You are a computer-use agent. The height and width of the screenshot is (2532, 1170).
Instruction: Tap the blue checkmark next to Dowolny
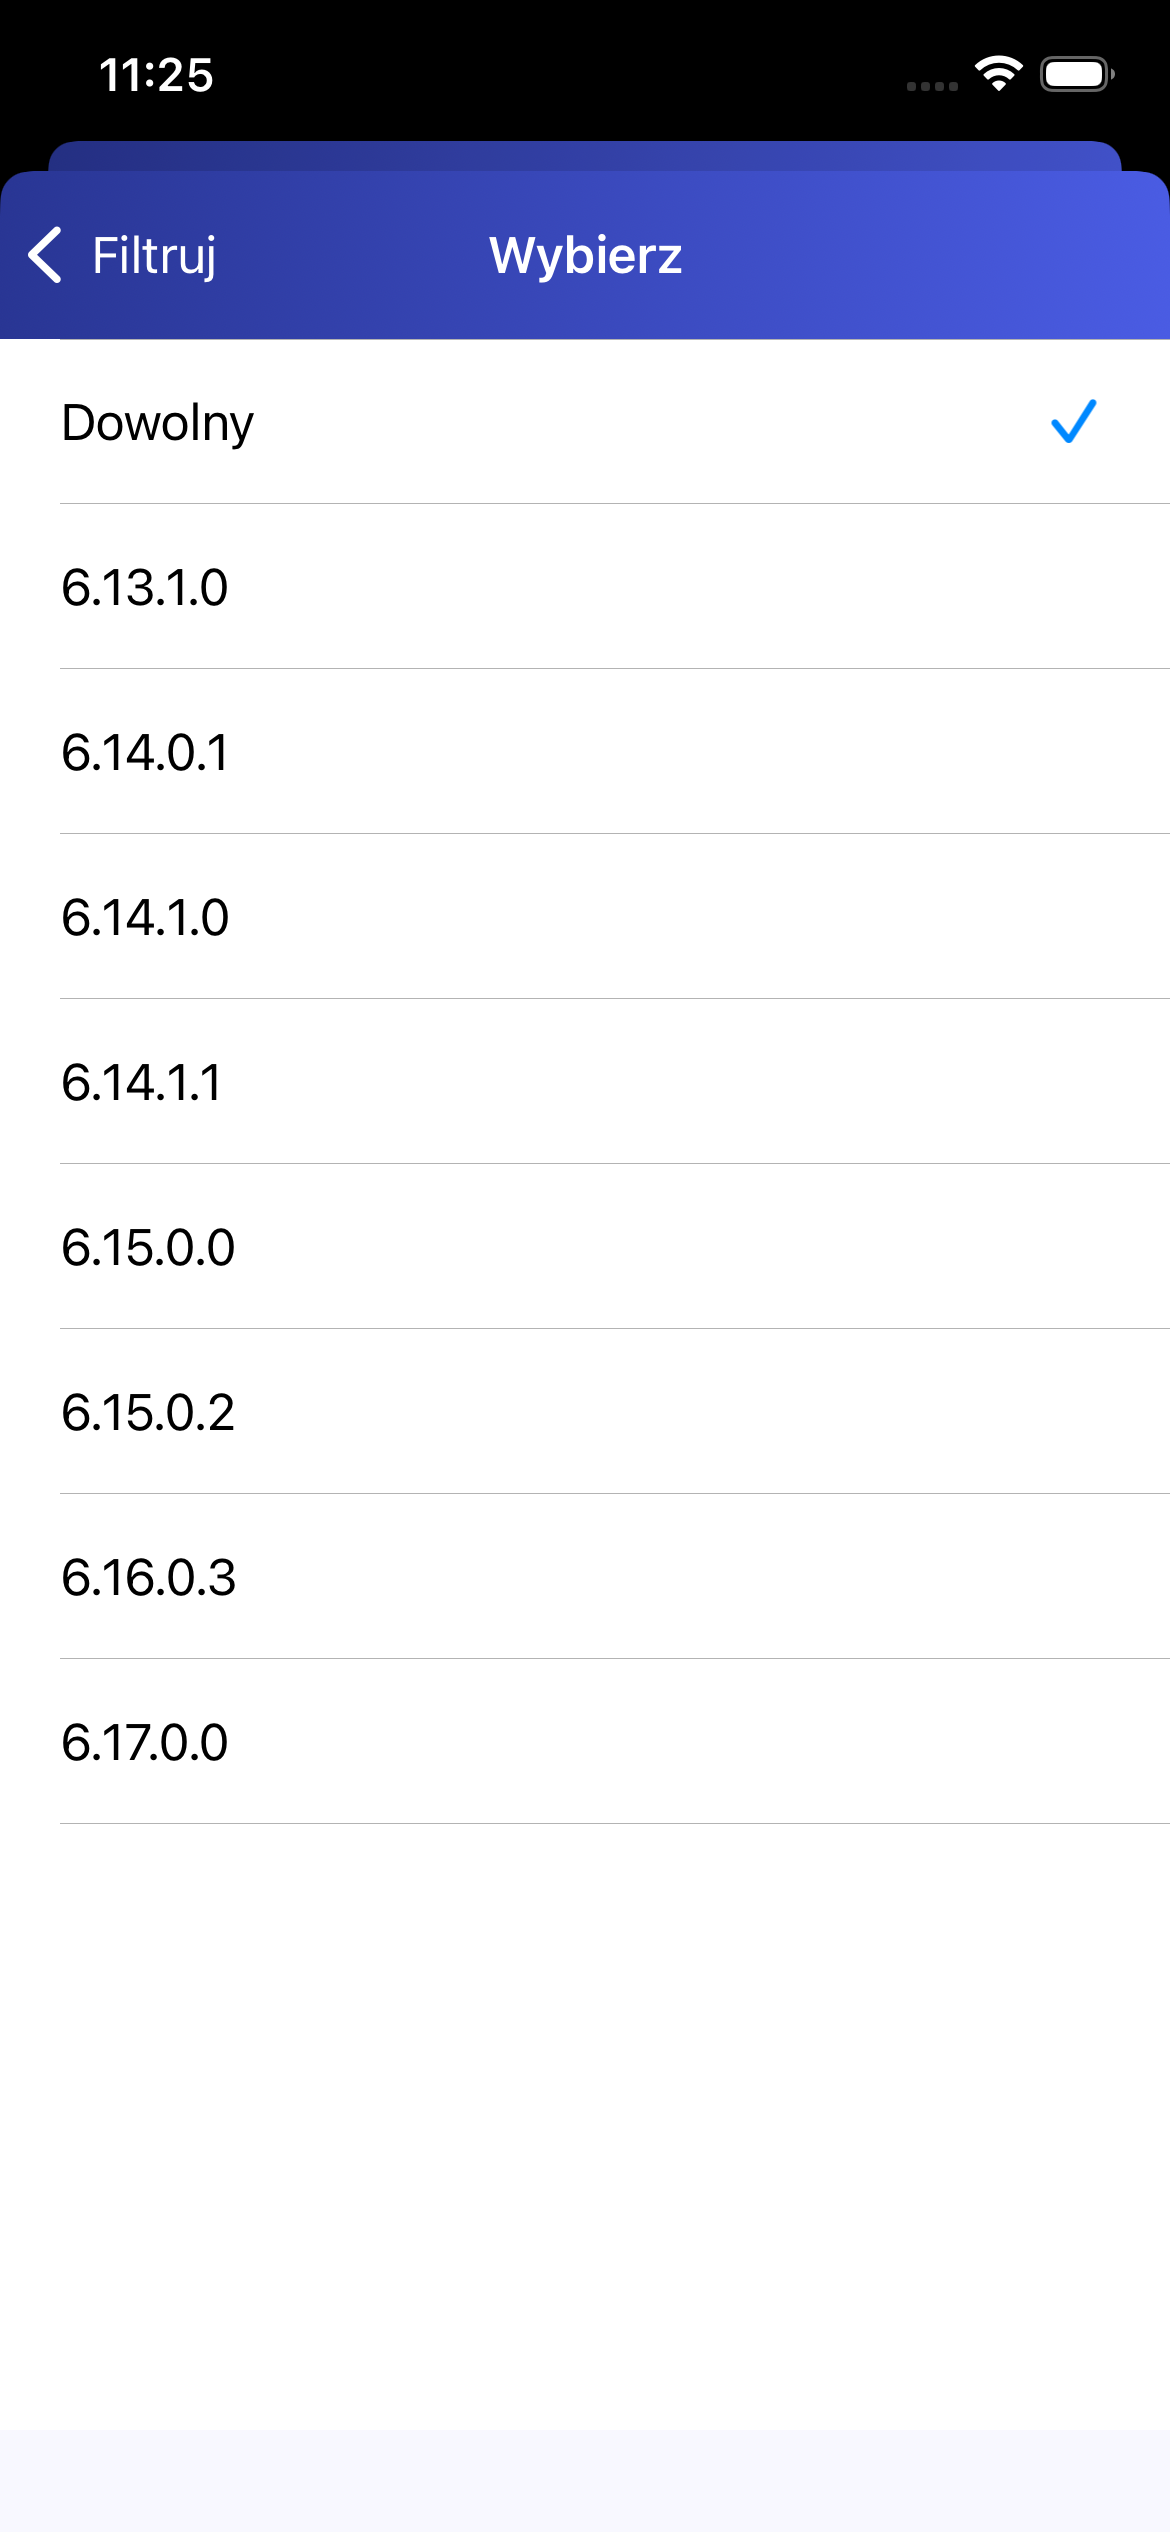coord(1073,421)
